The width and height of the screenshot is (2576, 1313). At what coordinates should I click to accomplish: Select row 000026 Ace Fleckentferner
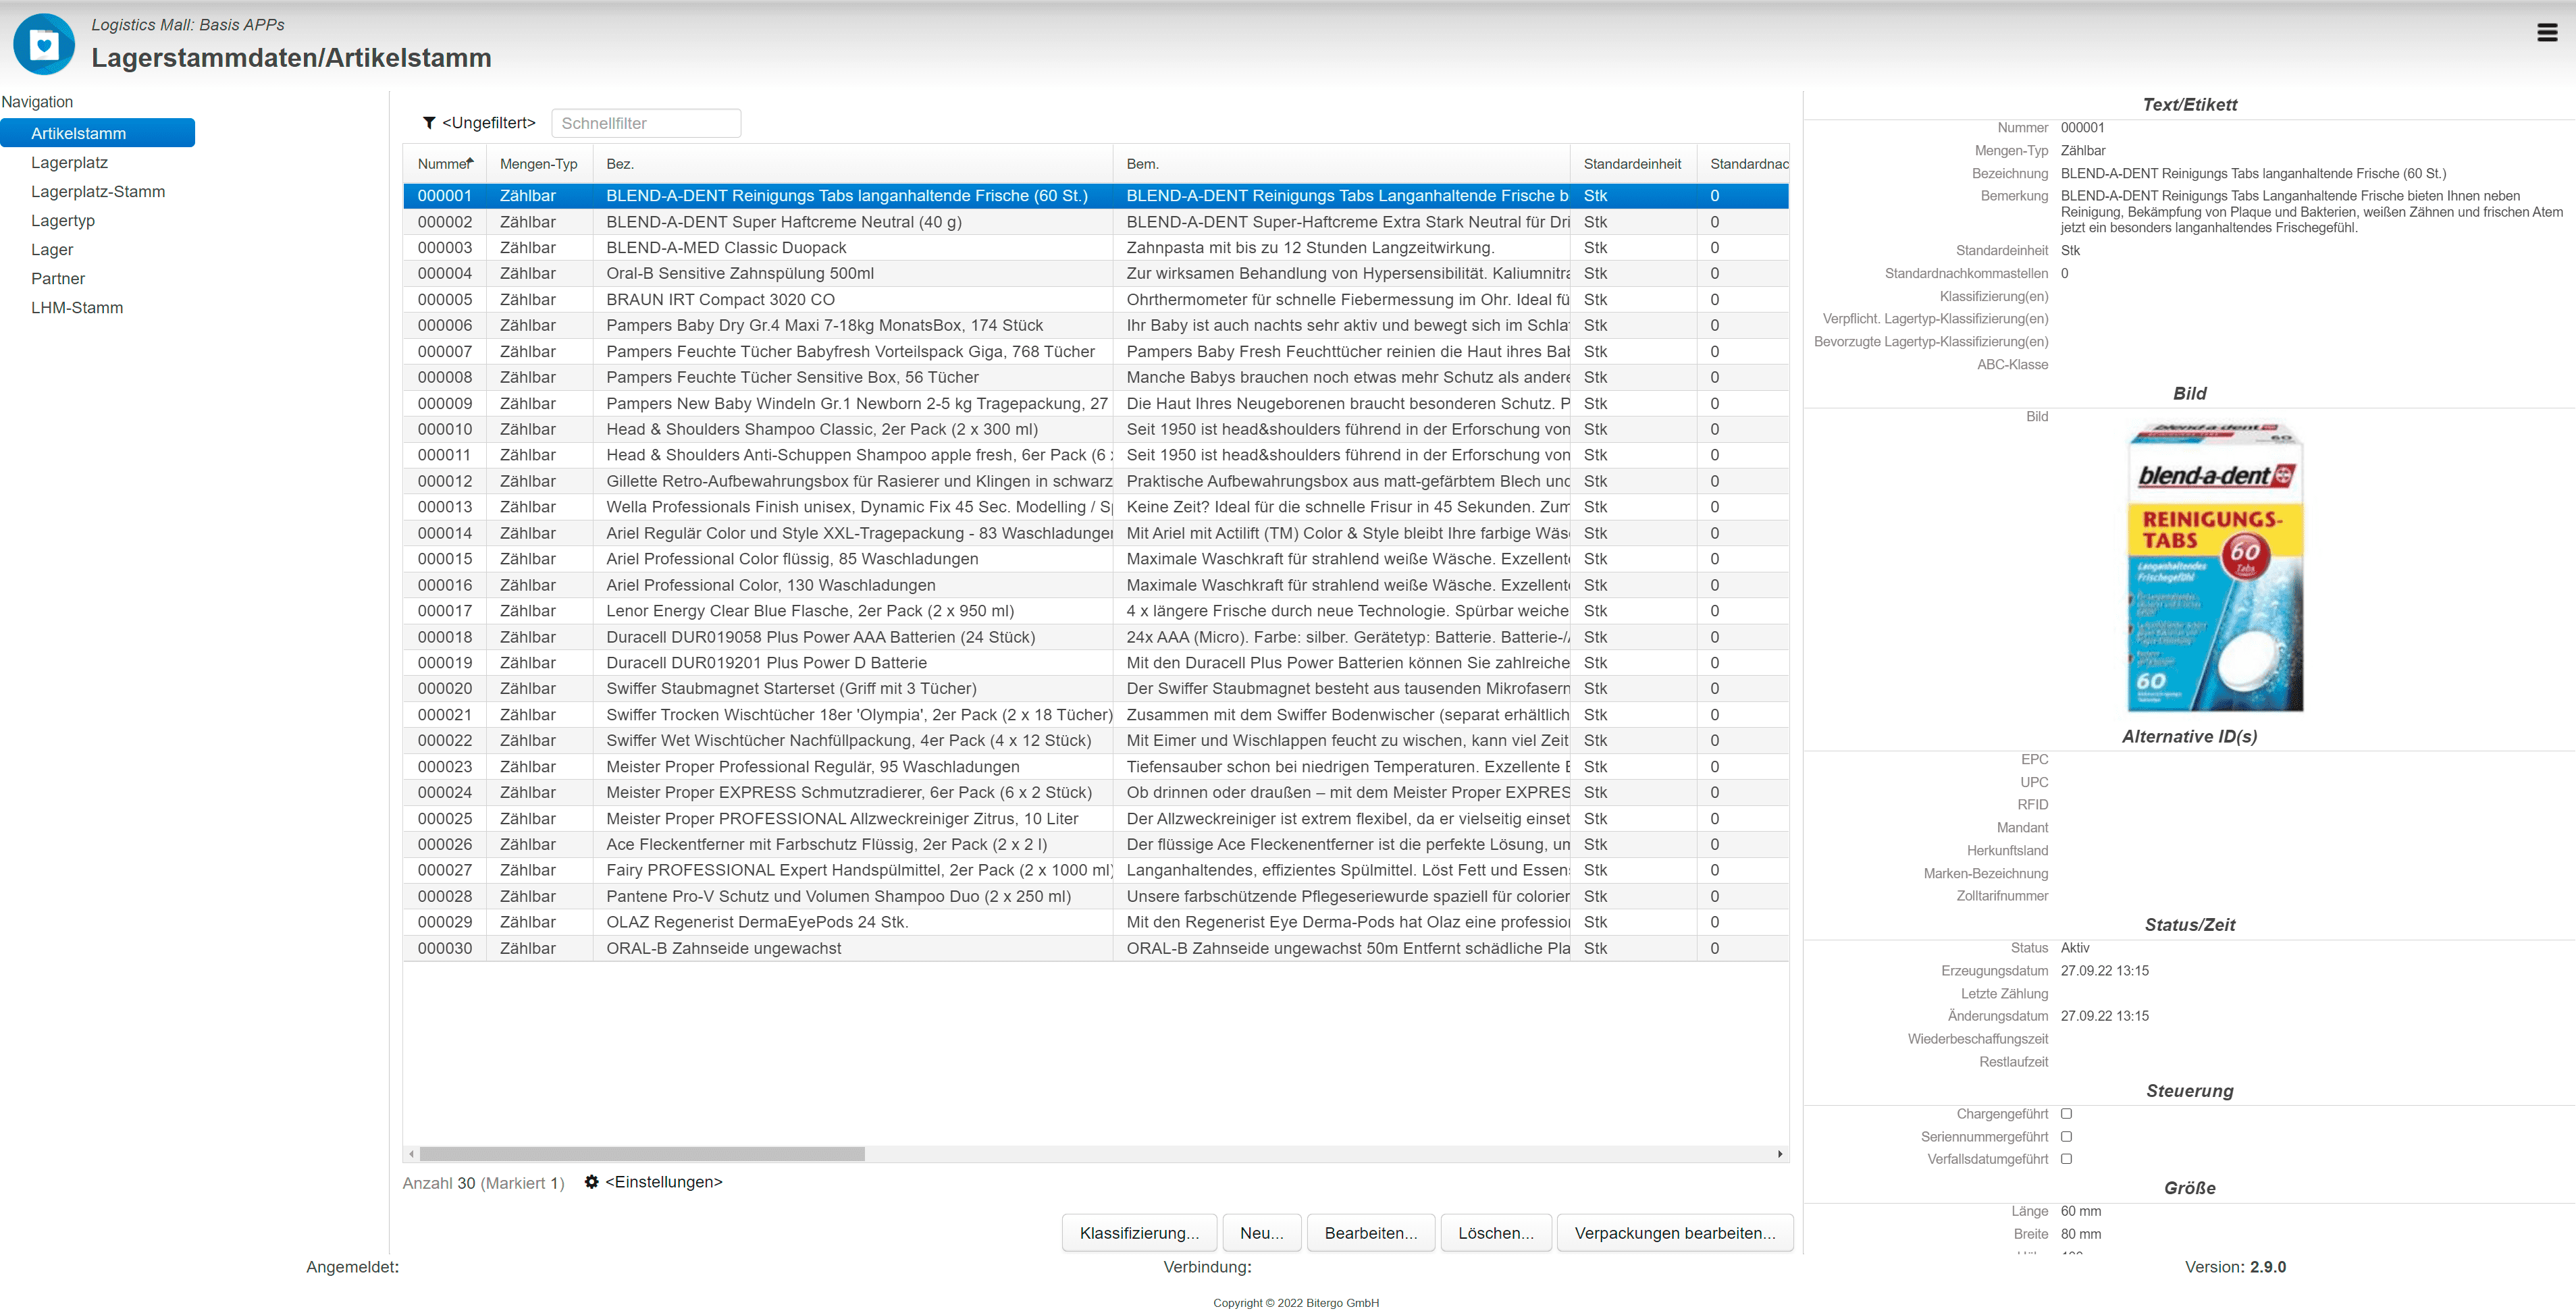tap(1096, 845)
